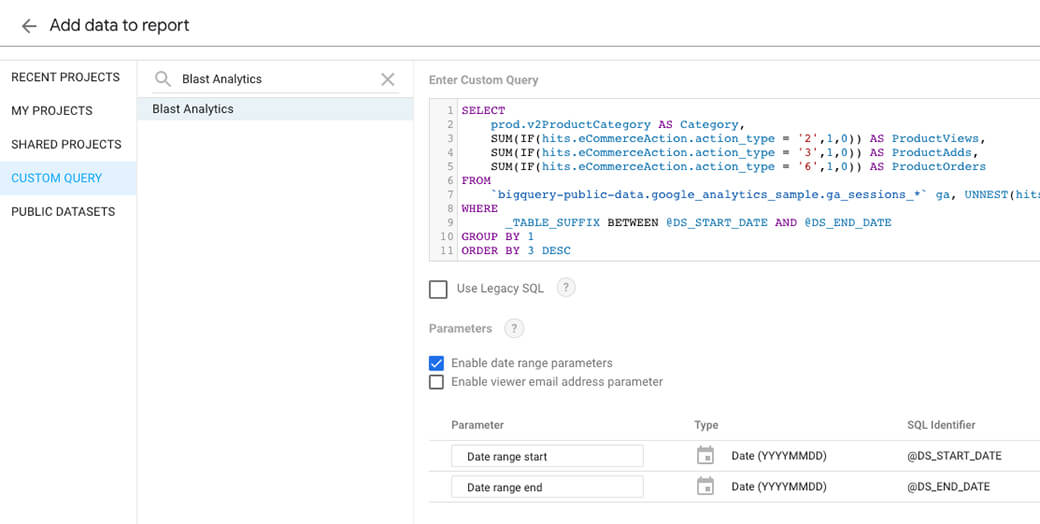
Task: Click ProductViews alias in the query
Action: pyautogui.click(x=935, y=139)
